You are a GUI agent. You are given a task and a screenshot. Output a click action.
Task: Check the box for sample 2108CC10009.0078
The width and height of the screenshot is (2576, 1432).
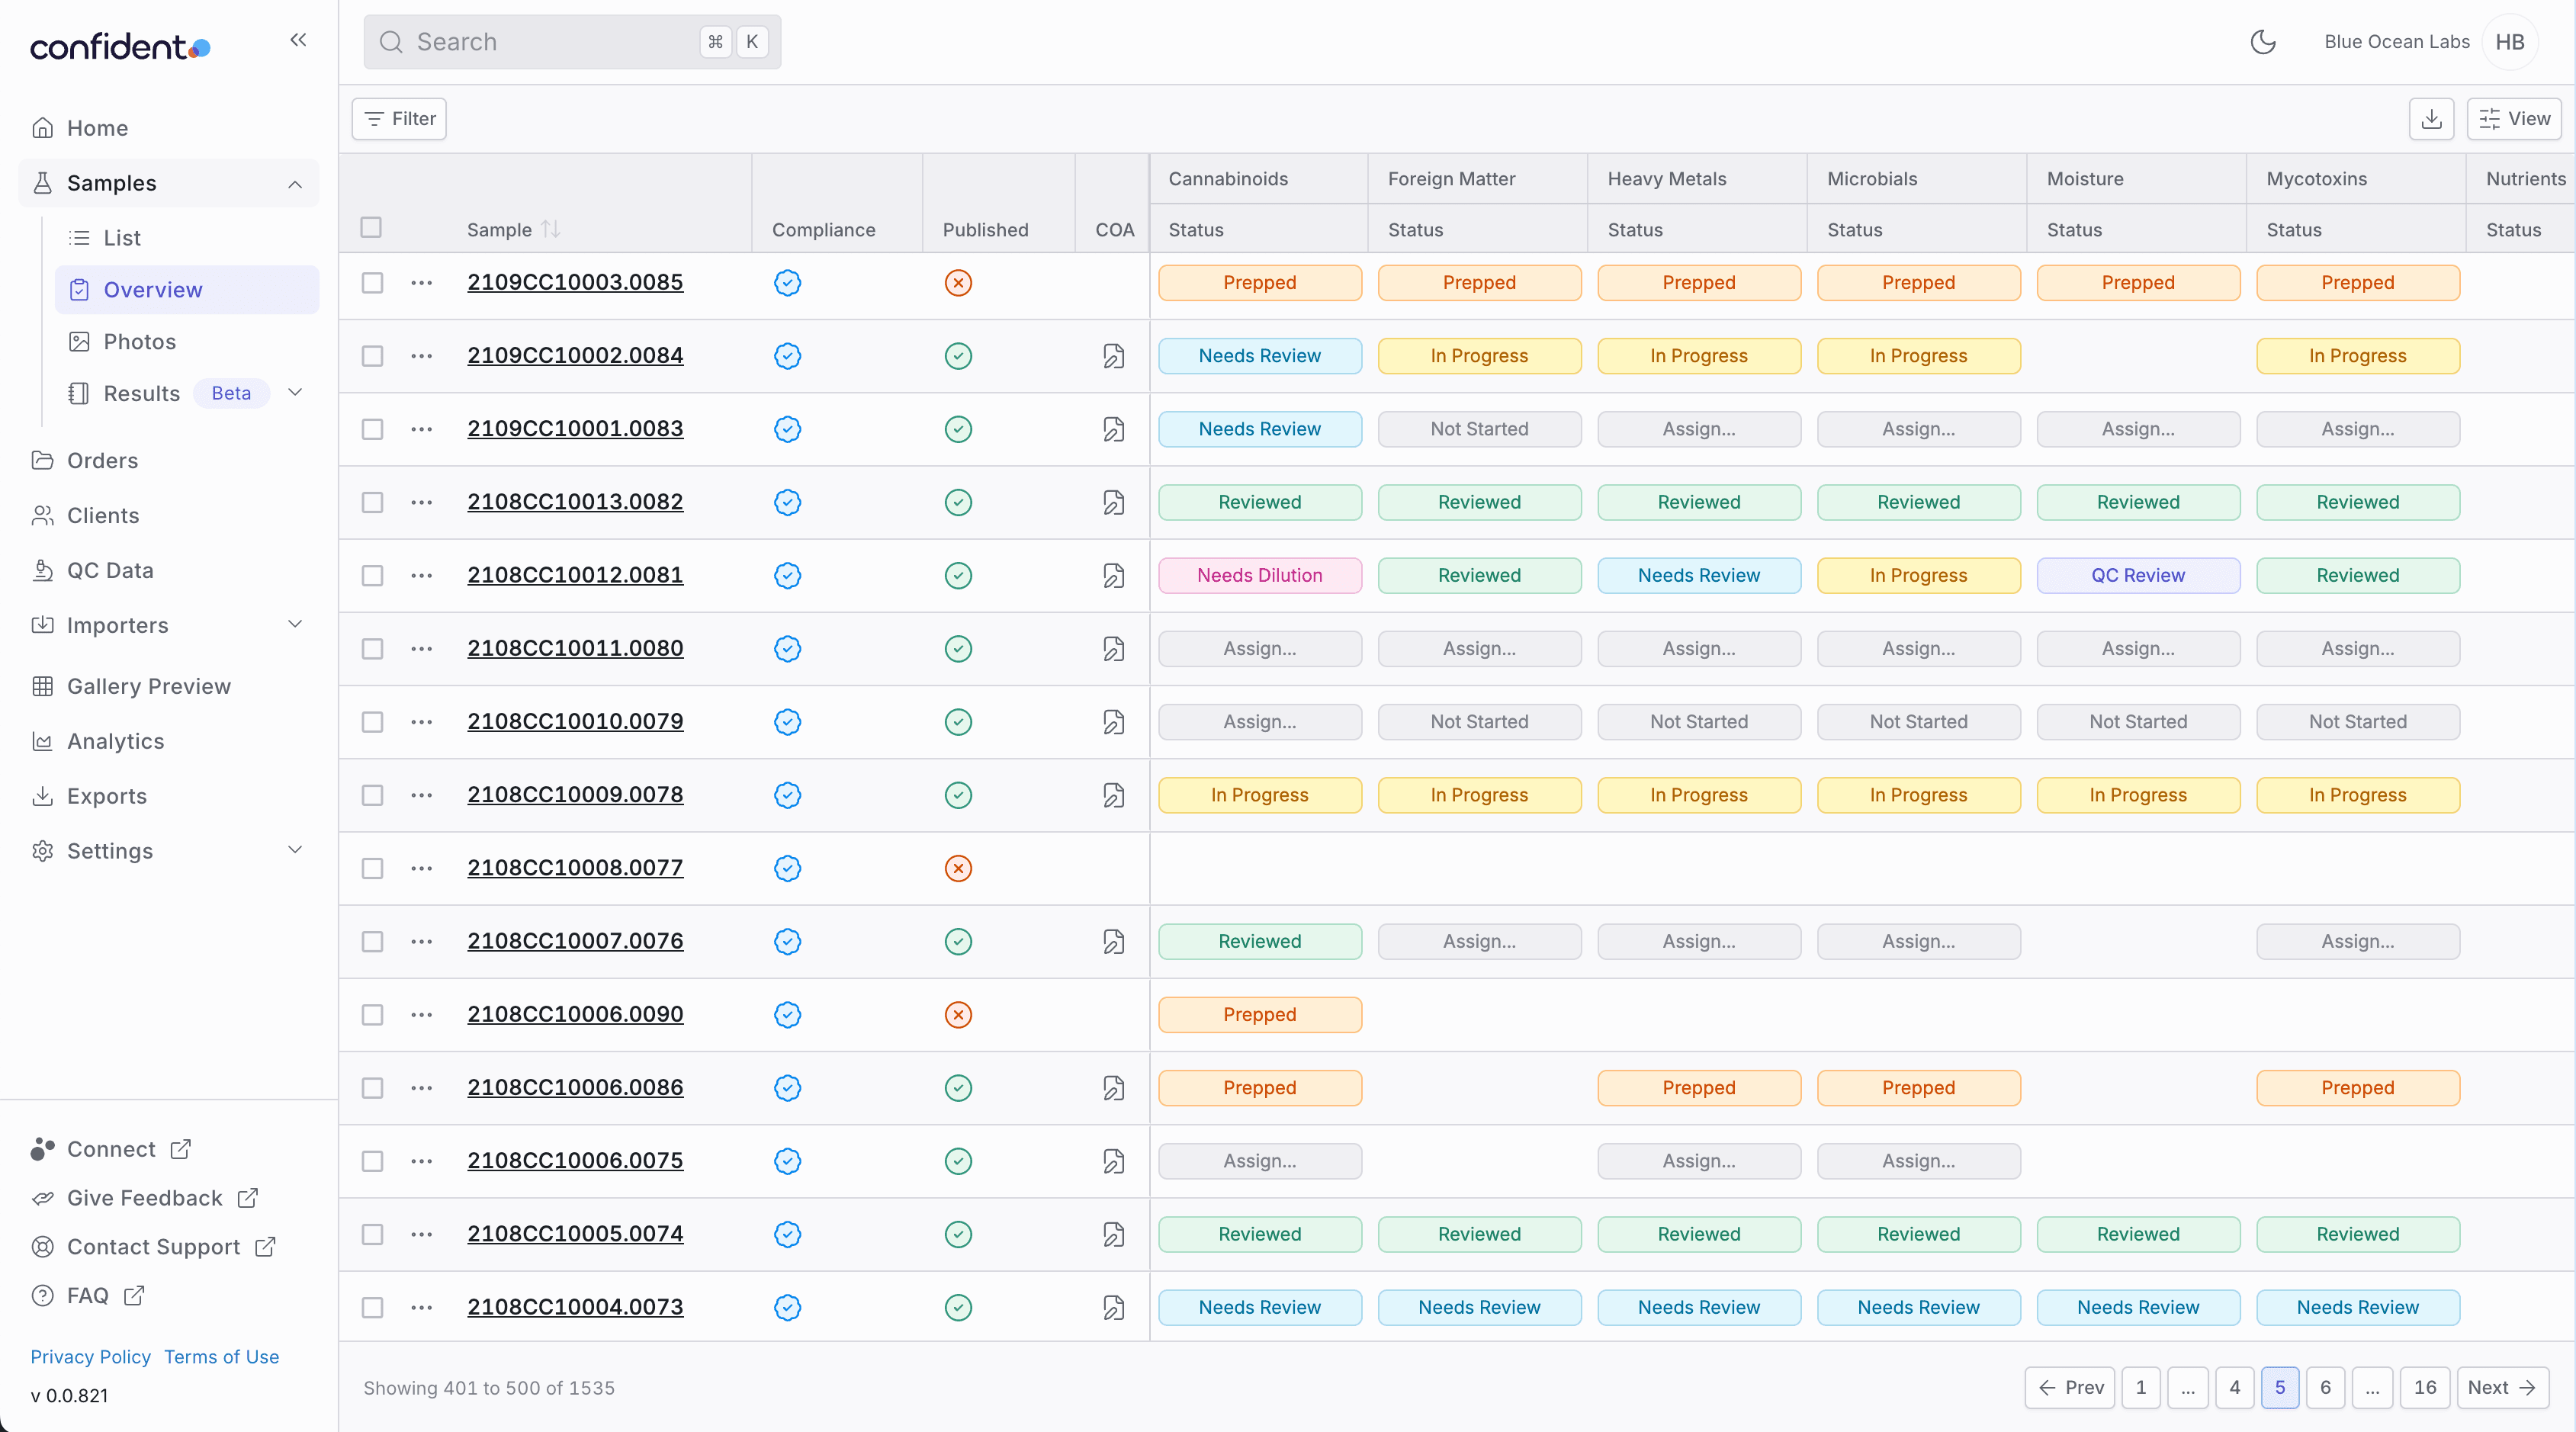click(372, 795)
